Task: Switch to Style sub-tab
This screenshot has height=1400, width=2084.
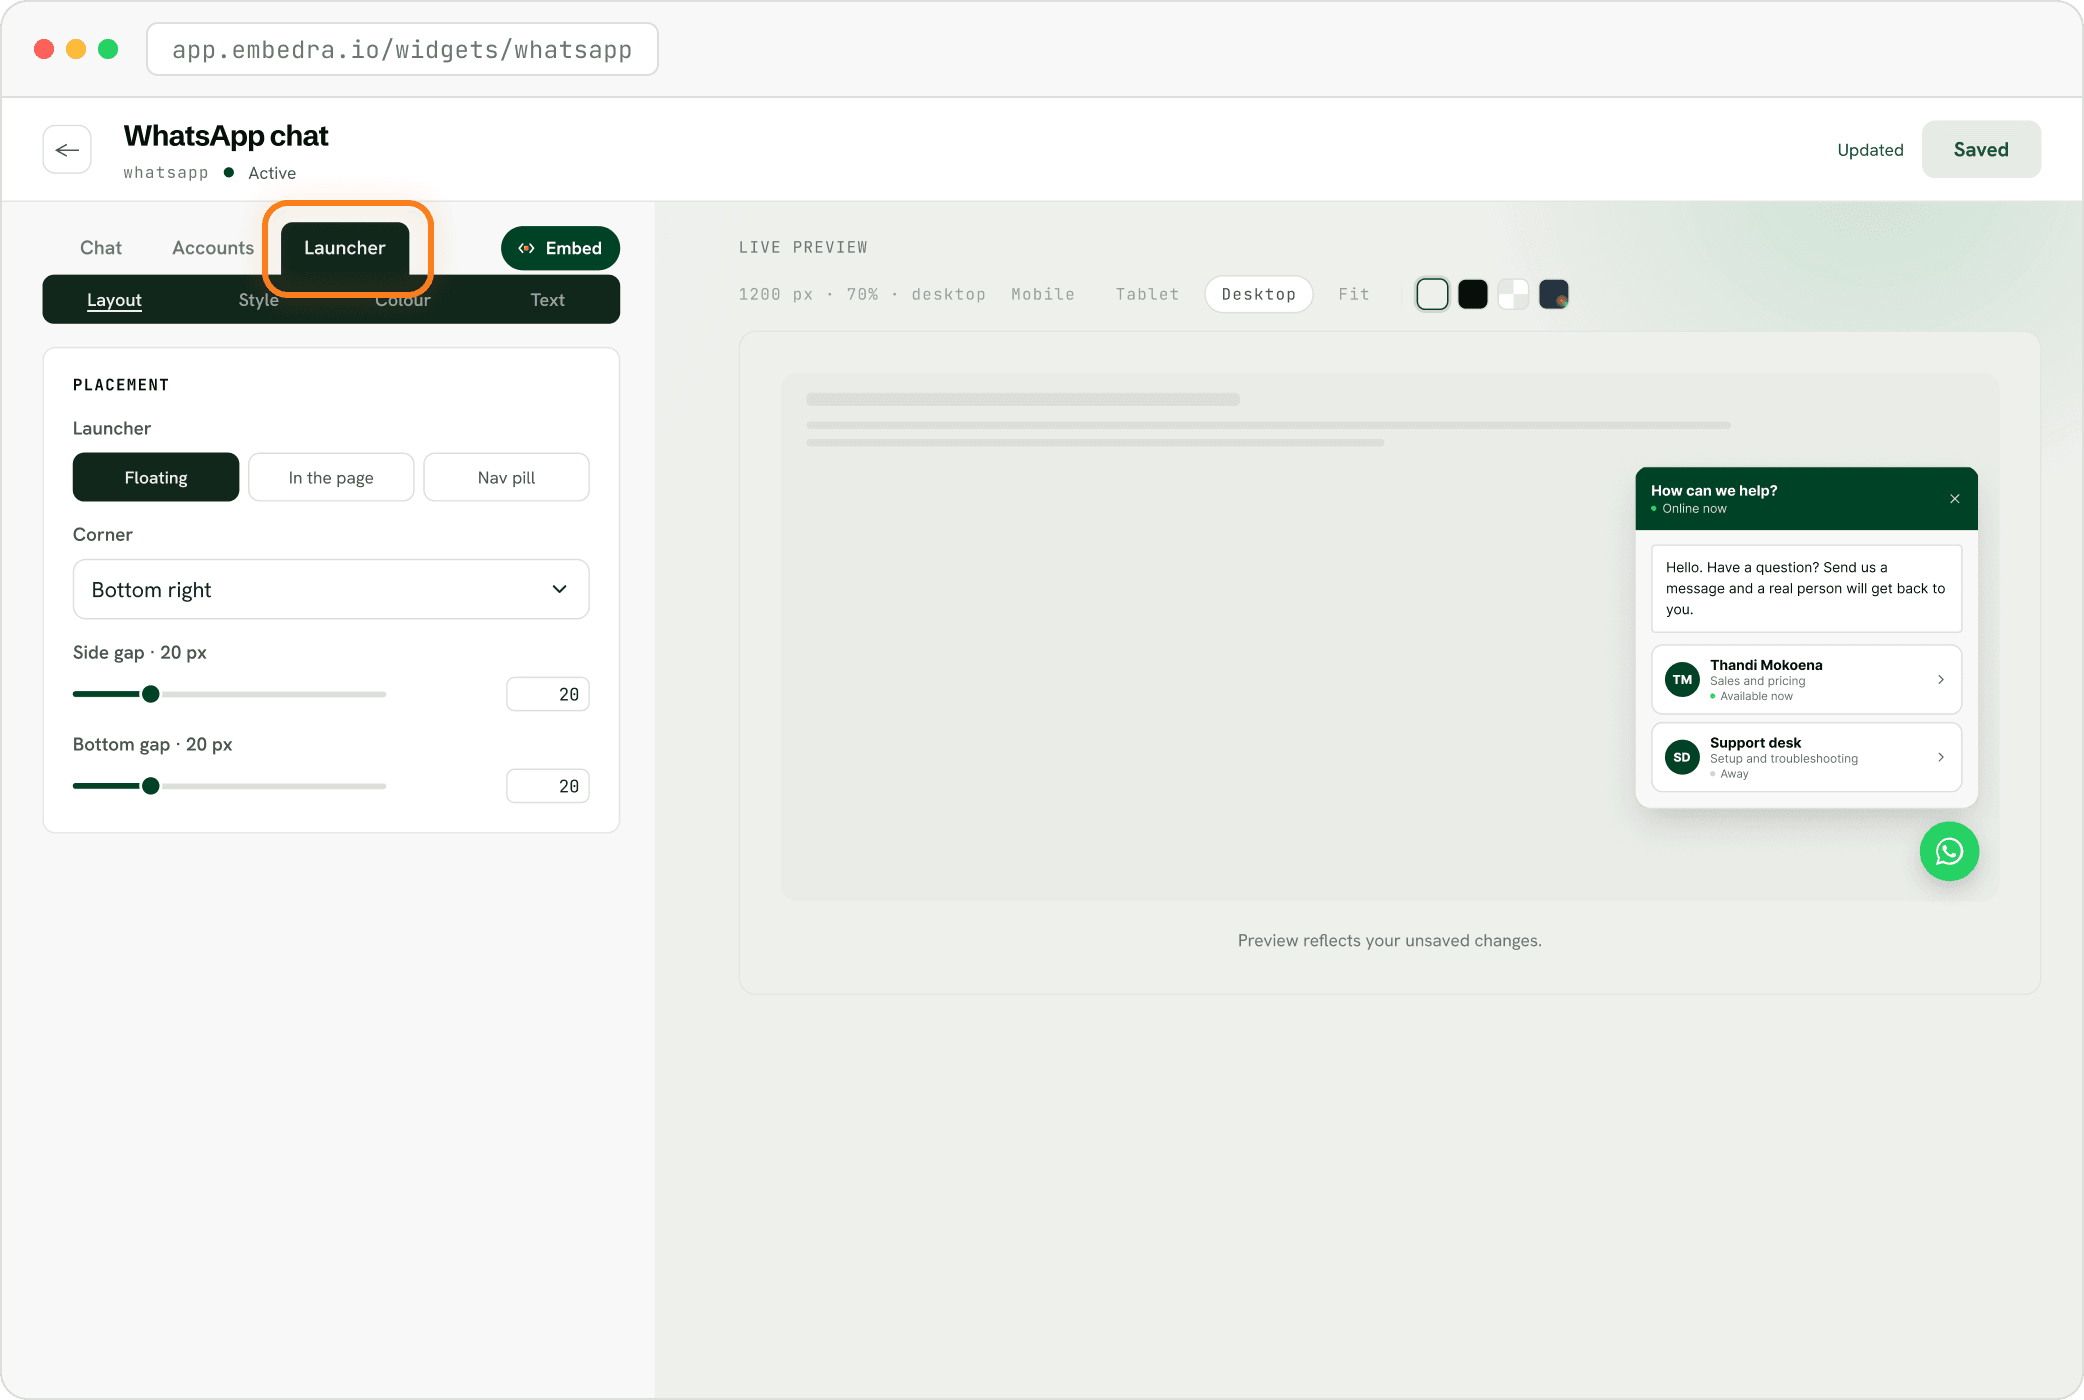Action: tap(258, 300)
